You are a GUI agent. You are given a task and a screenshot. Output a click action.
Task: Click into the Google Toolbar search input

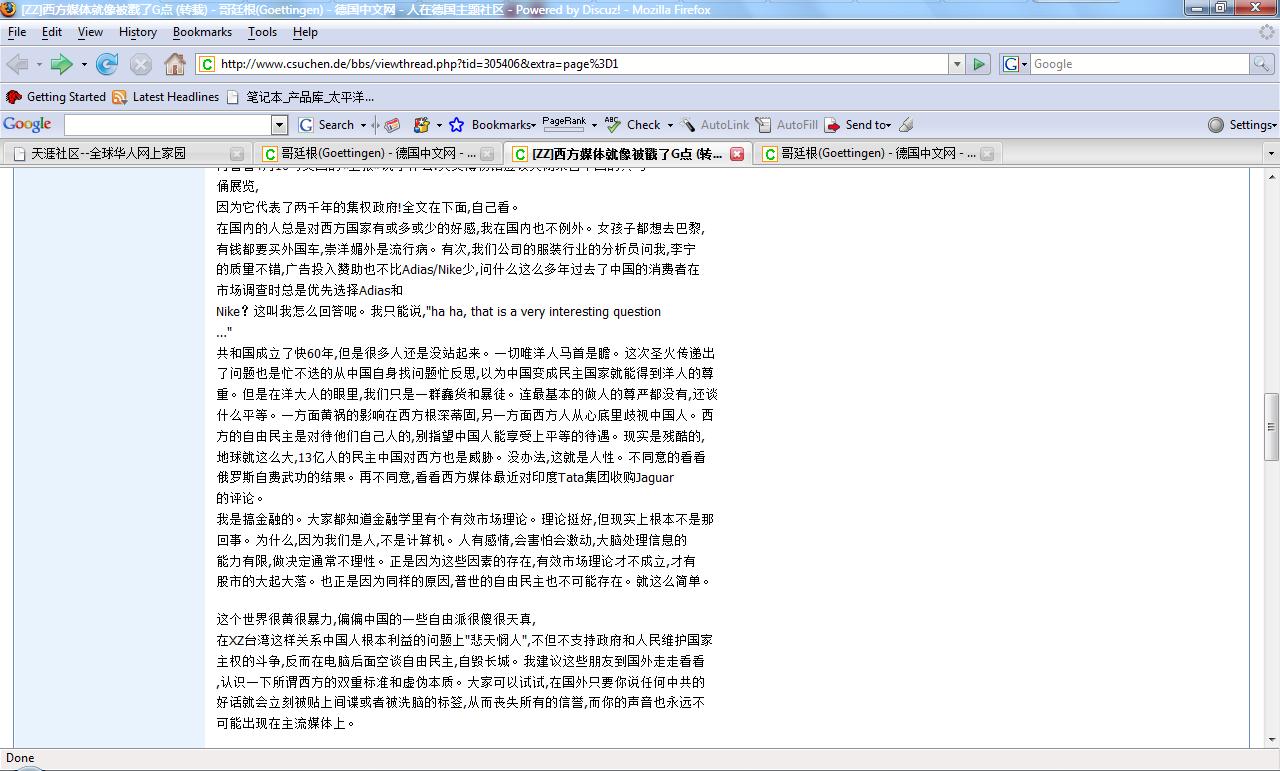[168, 125]
